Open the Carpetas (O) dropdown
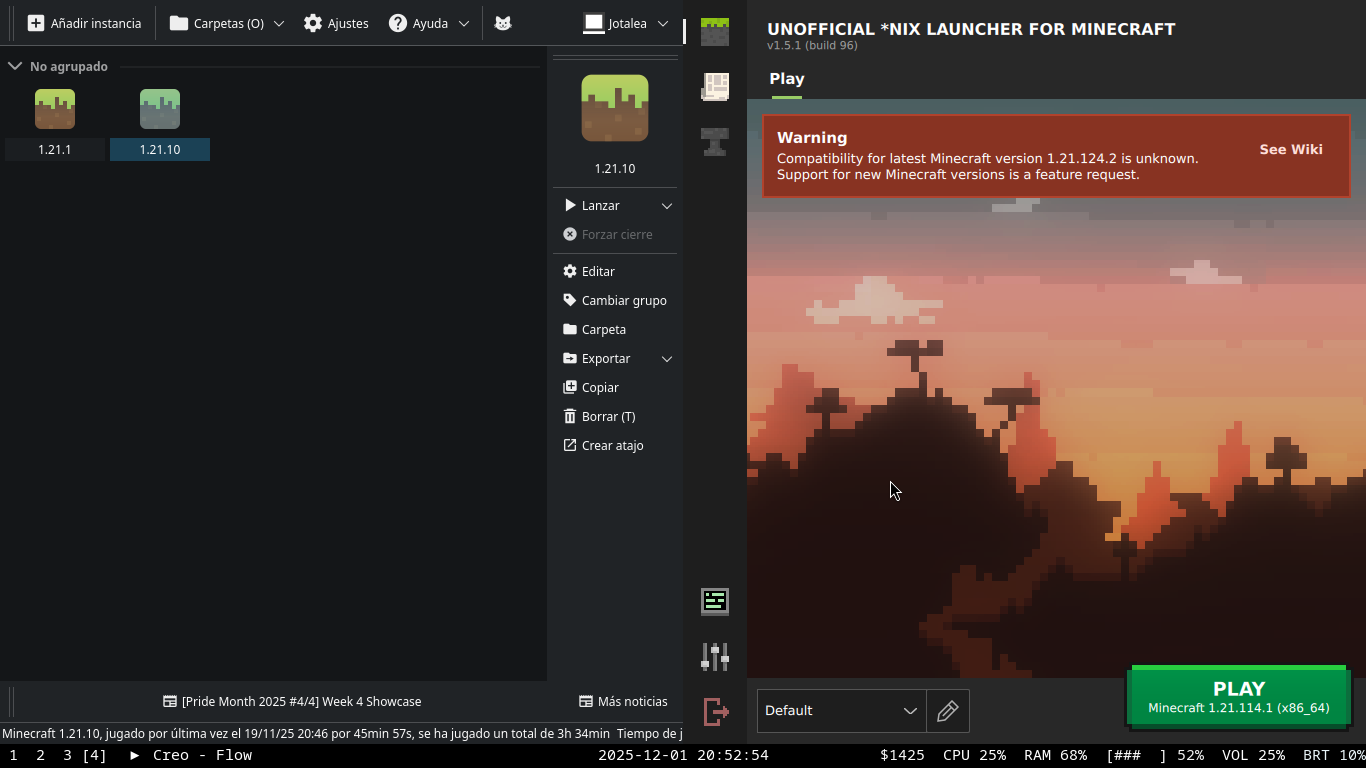 point(227,23)
